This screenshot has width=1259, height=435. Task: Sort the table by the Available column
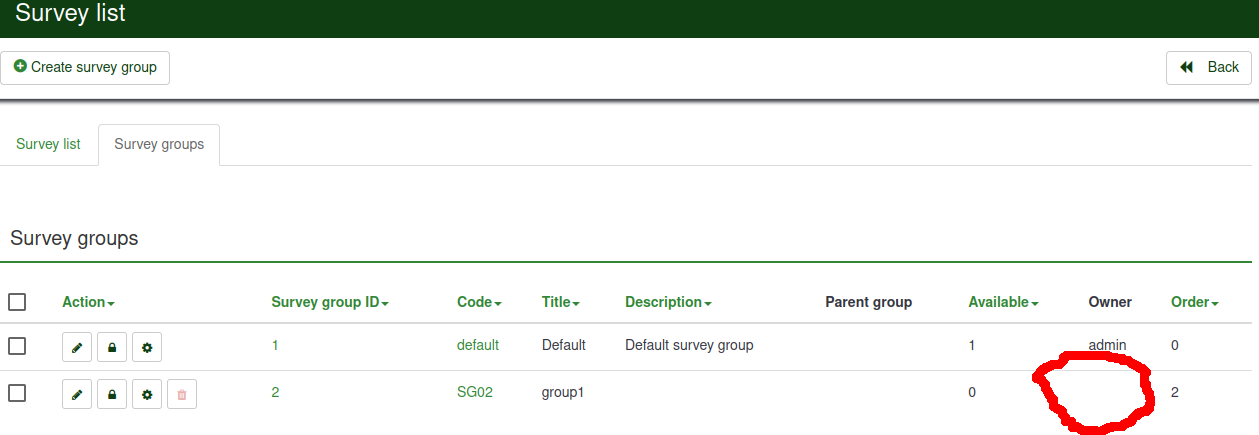(x=1003, y=302)
